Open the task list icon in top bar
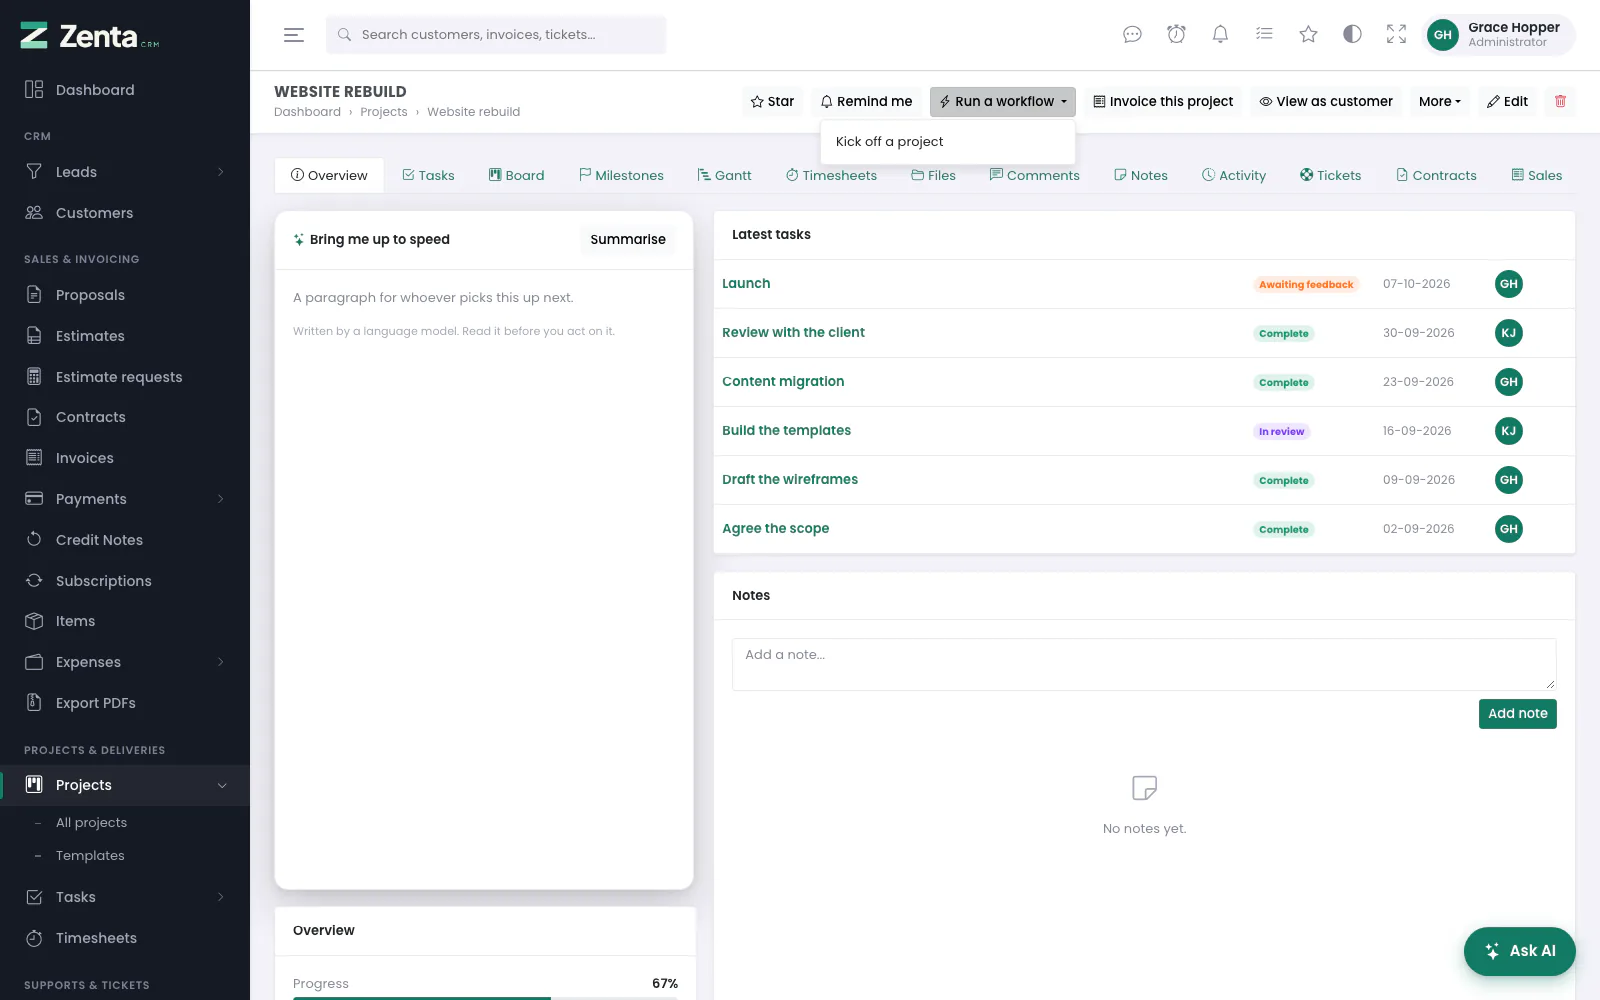1600x1000 pixels. coord(1264,35)
